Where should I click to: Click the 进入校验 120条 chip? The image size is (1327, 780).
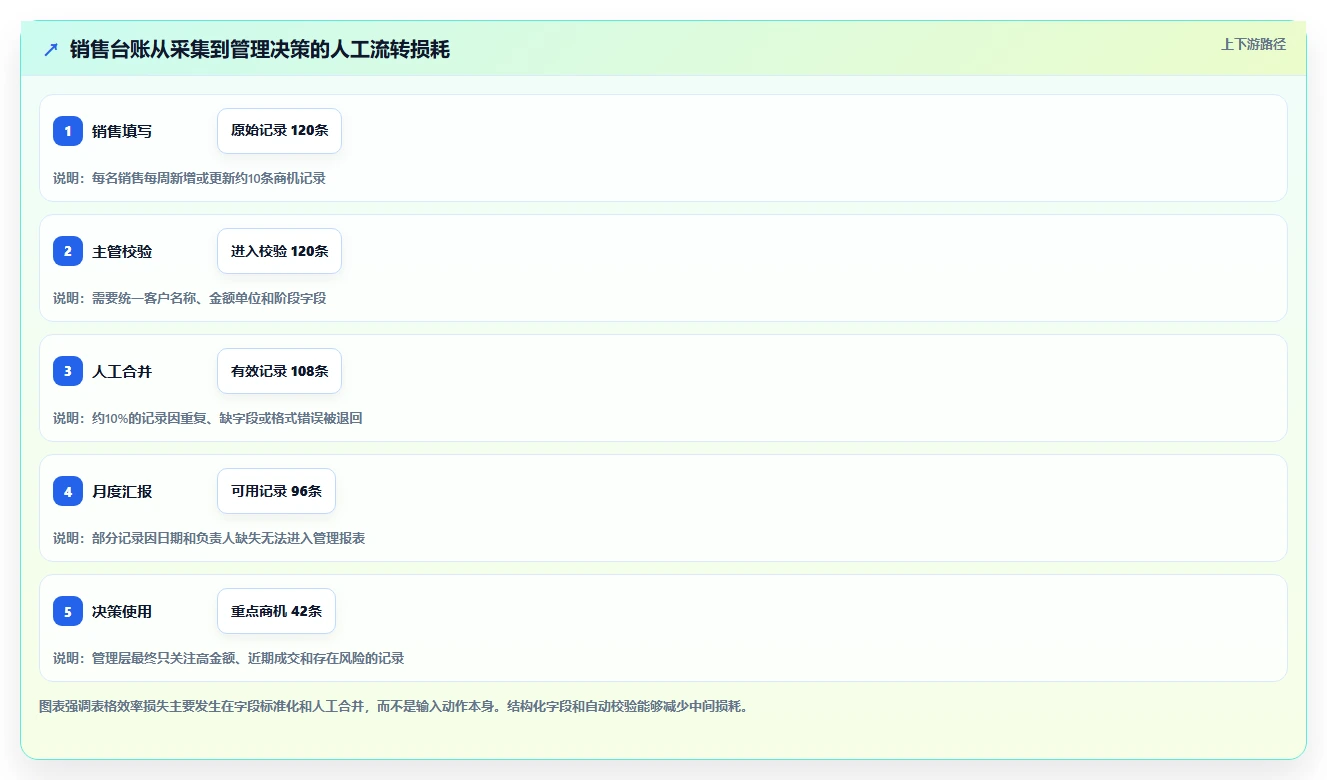(x=279, y=251)
